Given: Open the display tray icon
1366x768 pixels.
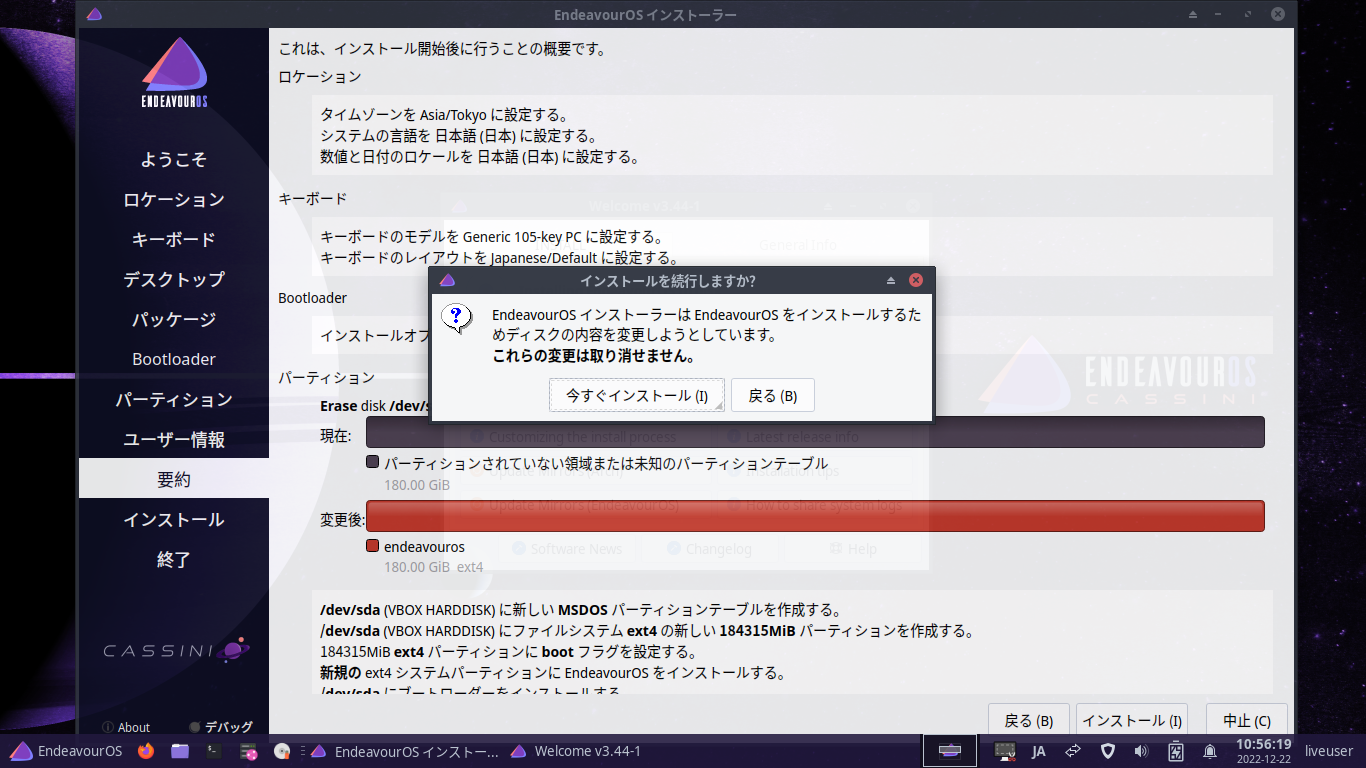Looking at the screenshot, I should tap(1005, 751).
